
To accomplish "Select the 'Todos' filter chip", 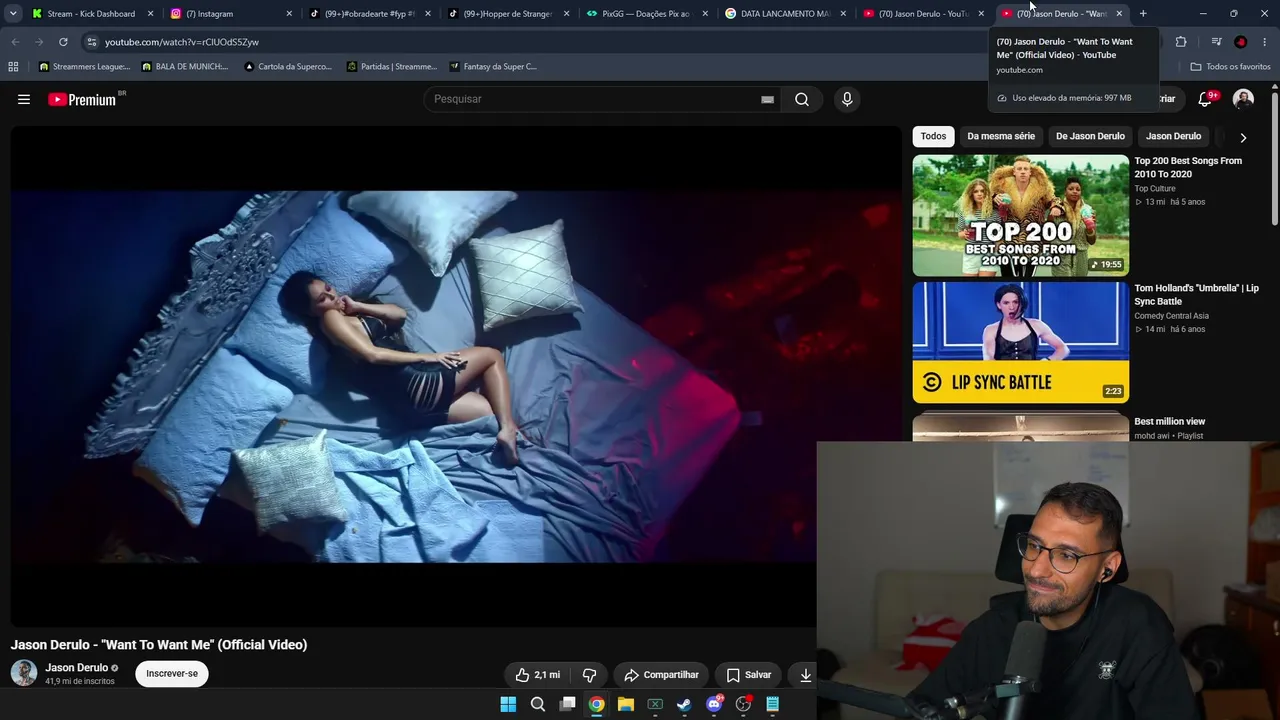I will tap(933, 136).
